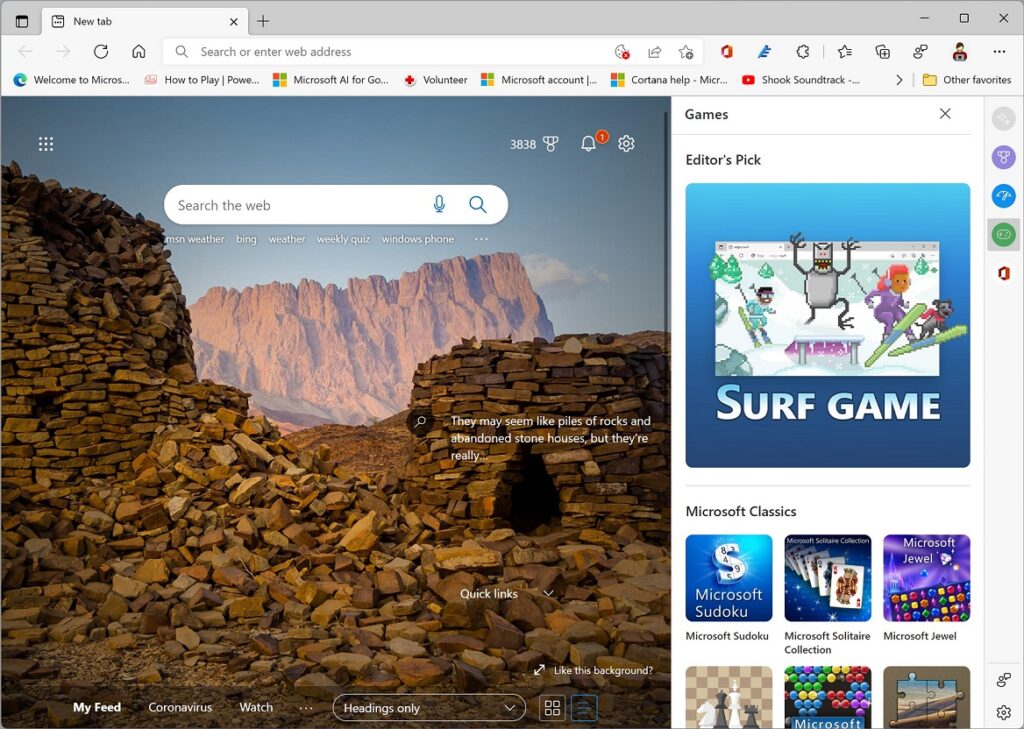Expand the Quick links chevron

point(548,593)
